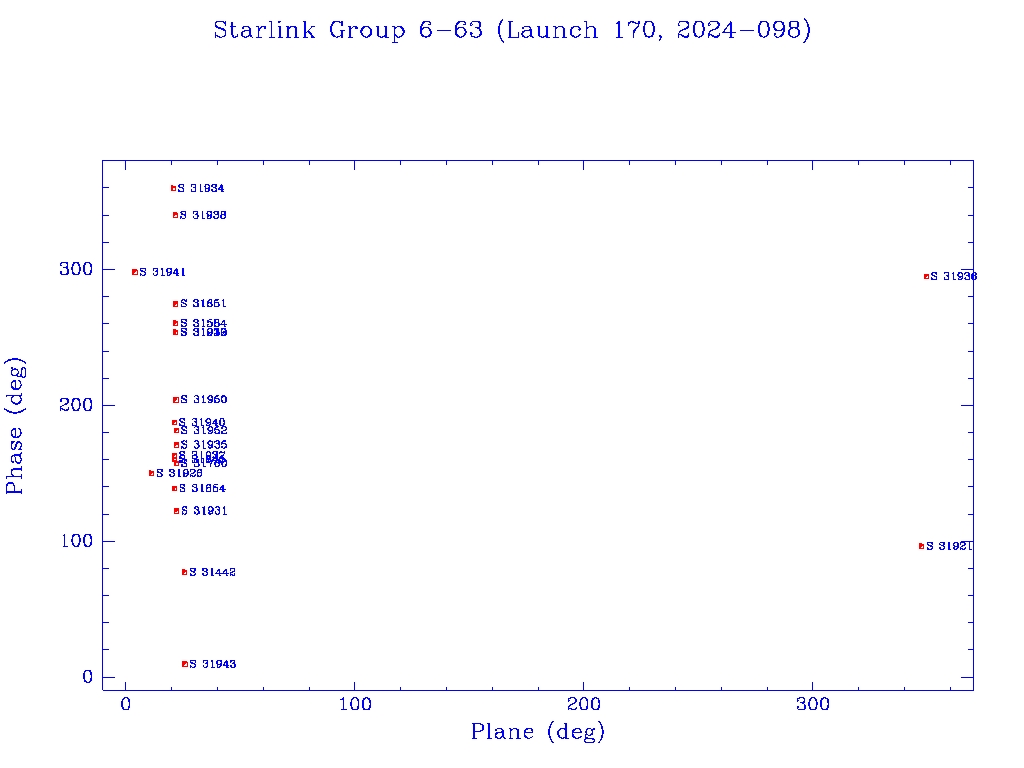This screenshot has height=768, width=1024.
Task: Select the "Plane (deg)" axis label
Action: 538,732
